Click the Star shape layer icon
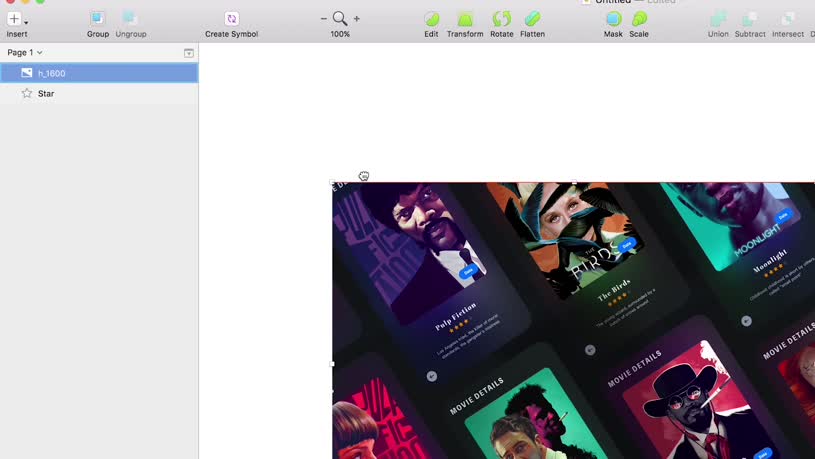The width and height of the screenshot is (815, 459). [27, 94]
